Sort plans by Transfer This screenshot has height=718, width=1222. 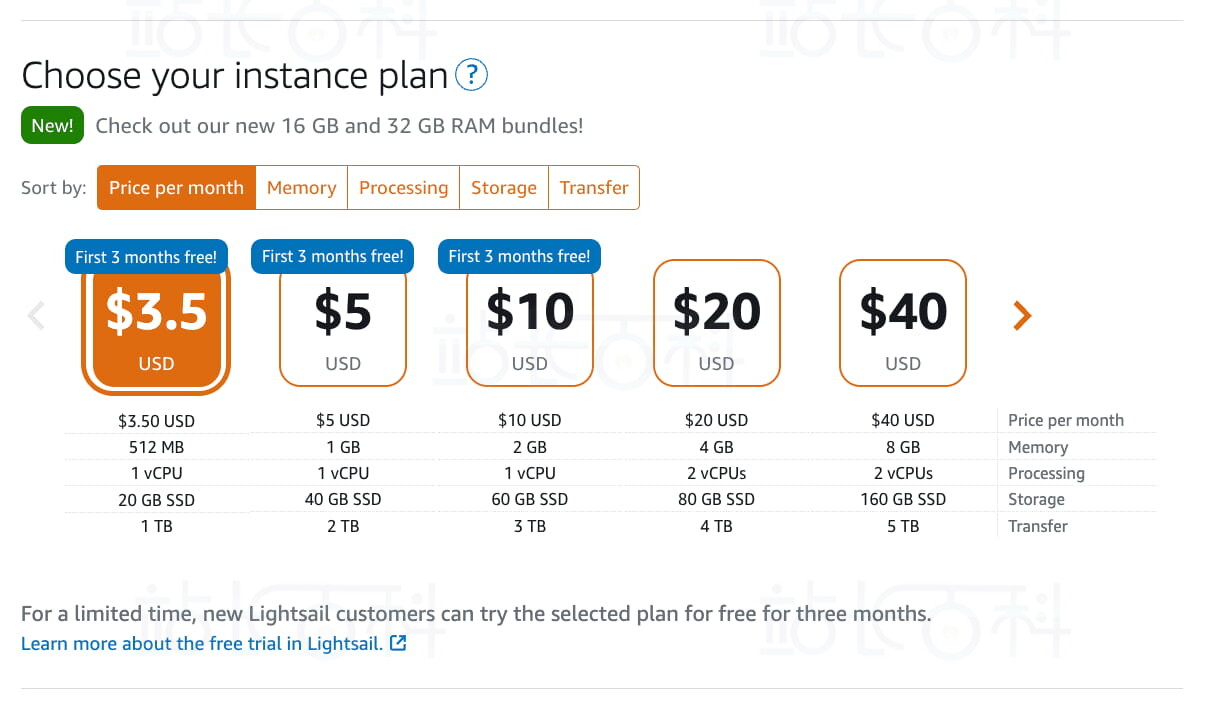point(594,188)
